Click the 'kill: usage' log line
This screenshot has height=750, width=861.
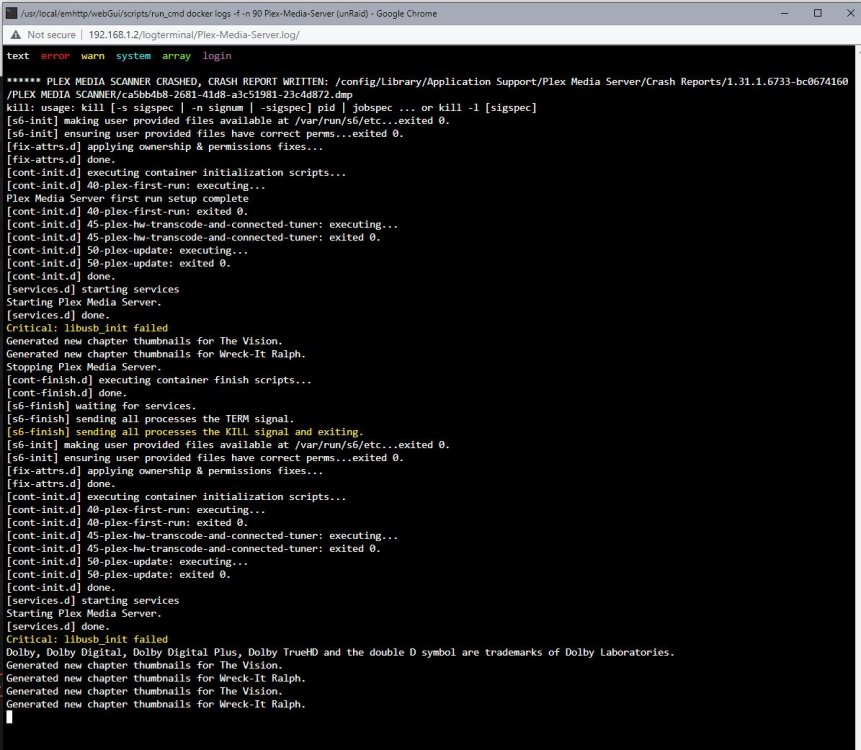(271, 108)
